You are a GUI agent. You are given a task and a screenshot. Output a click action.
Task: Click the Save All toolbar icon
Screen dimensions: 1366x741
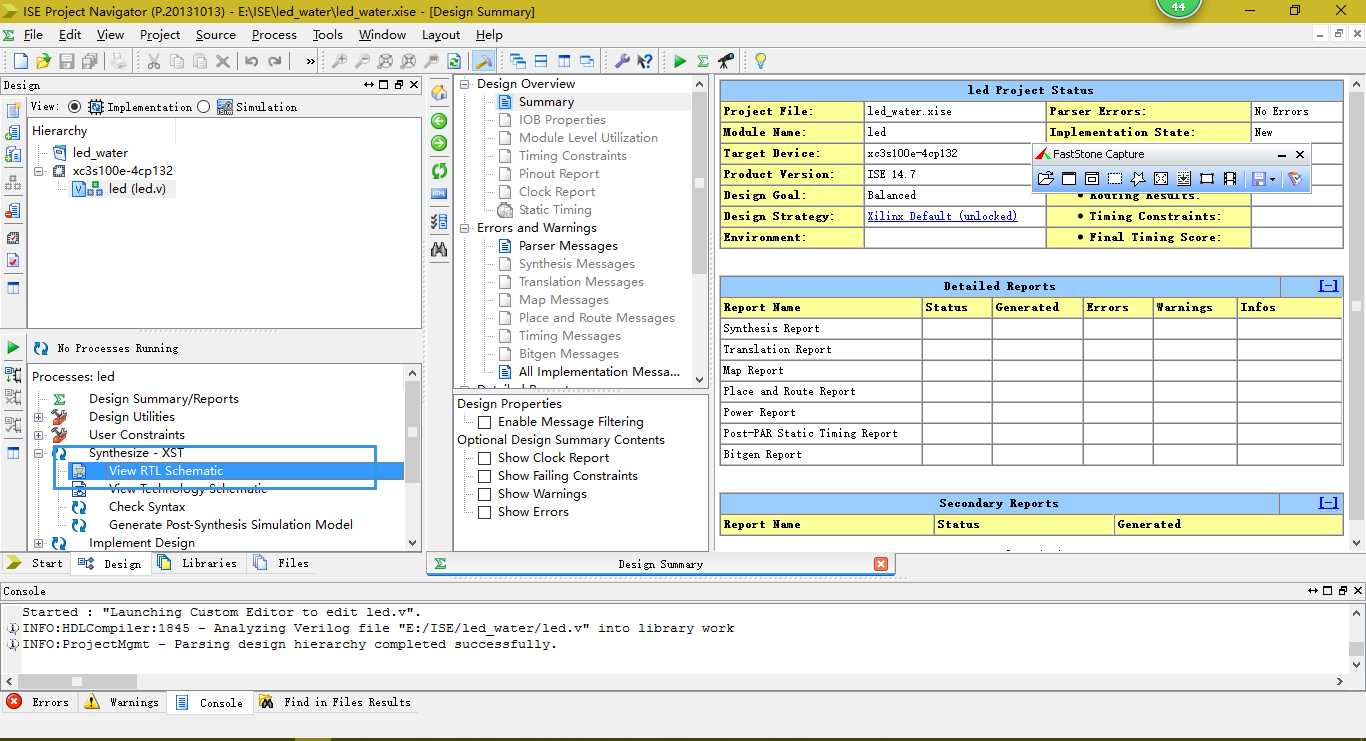[90, 62]
